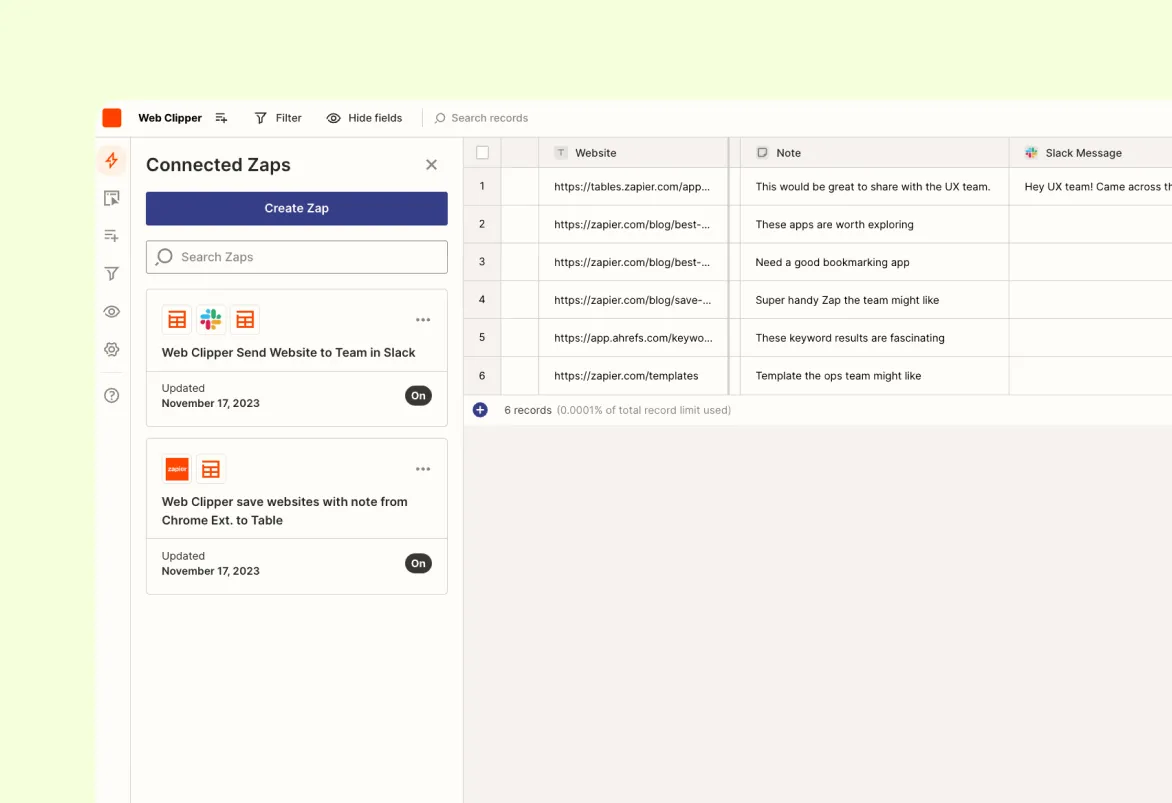
Task: Open help using the question mark icon
Action: pos(112,395)
